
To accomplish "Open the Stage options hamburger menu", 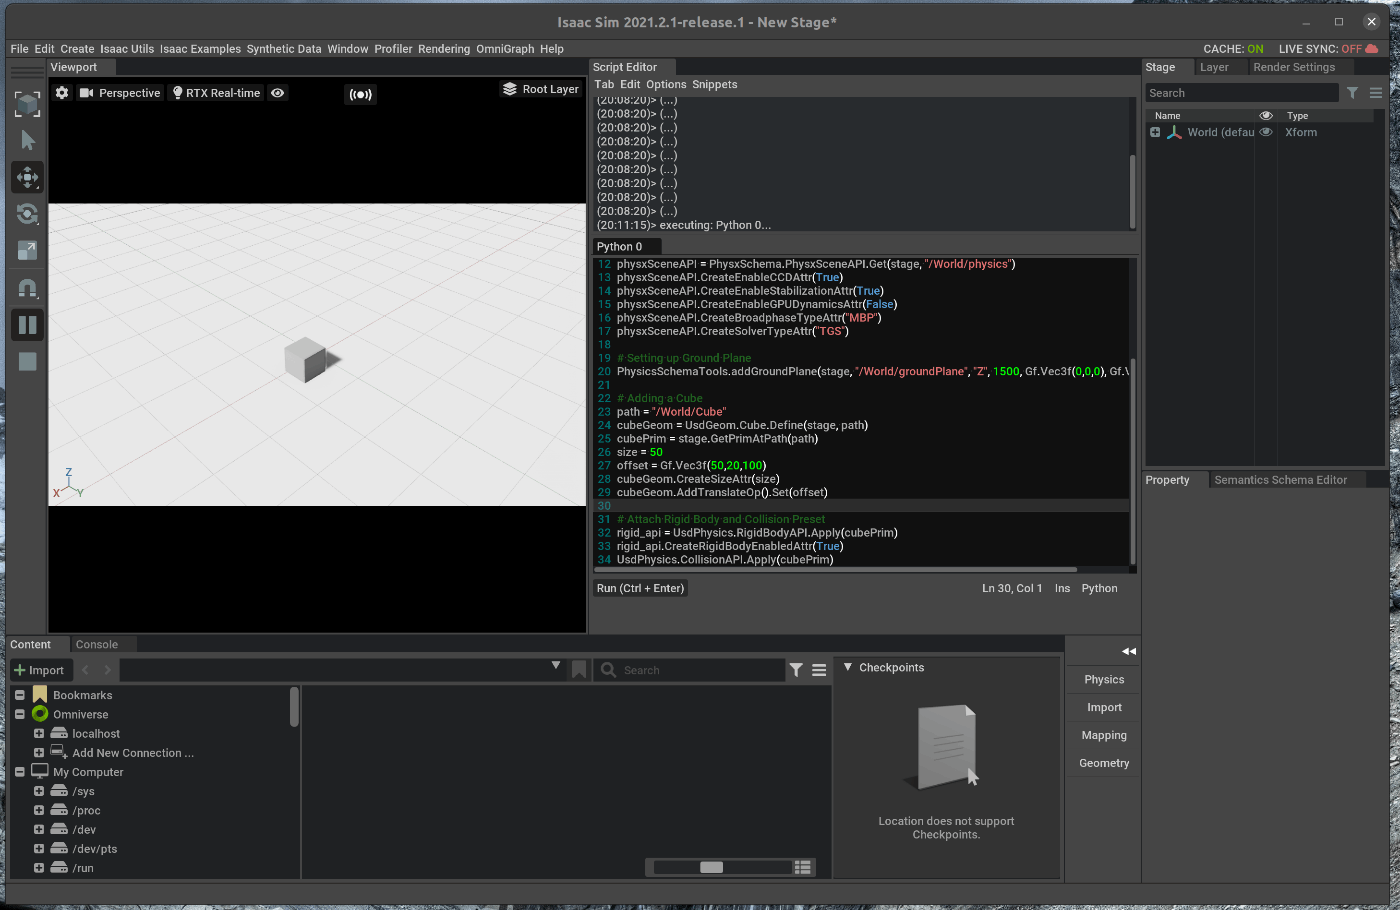I will click(1376, 93).
